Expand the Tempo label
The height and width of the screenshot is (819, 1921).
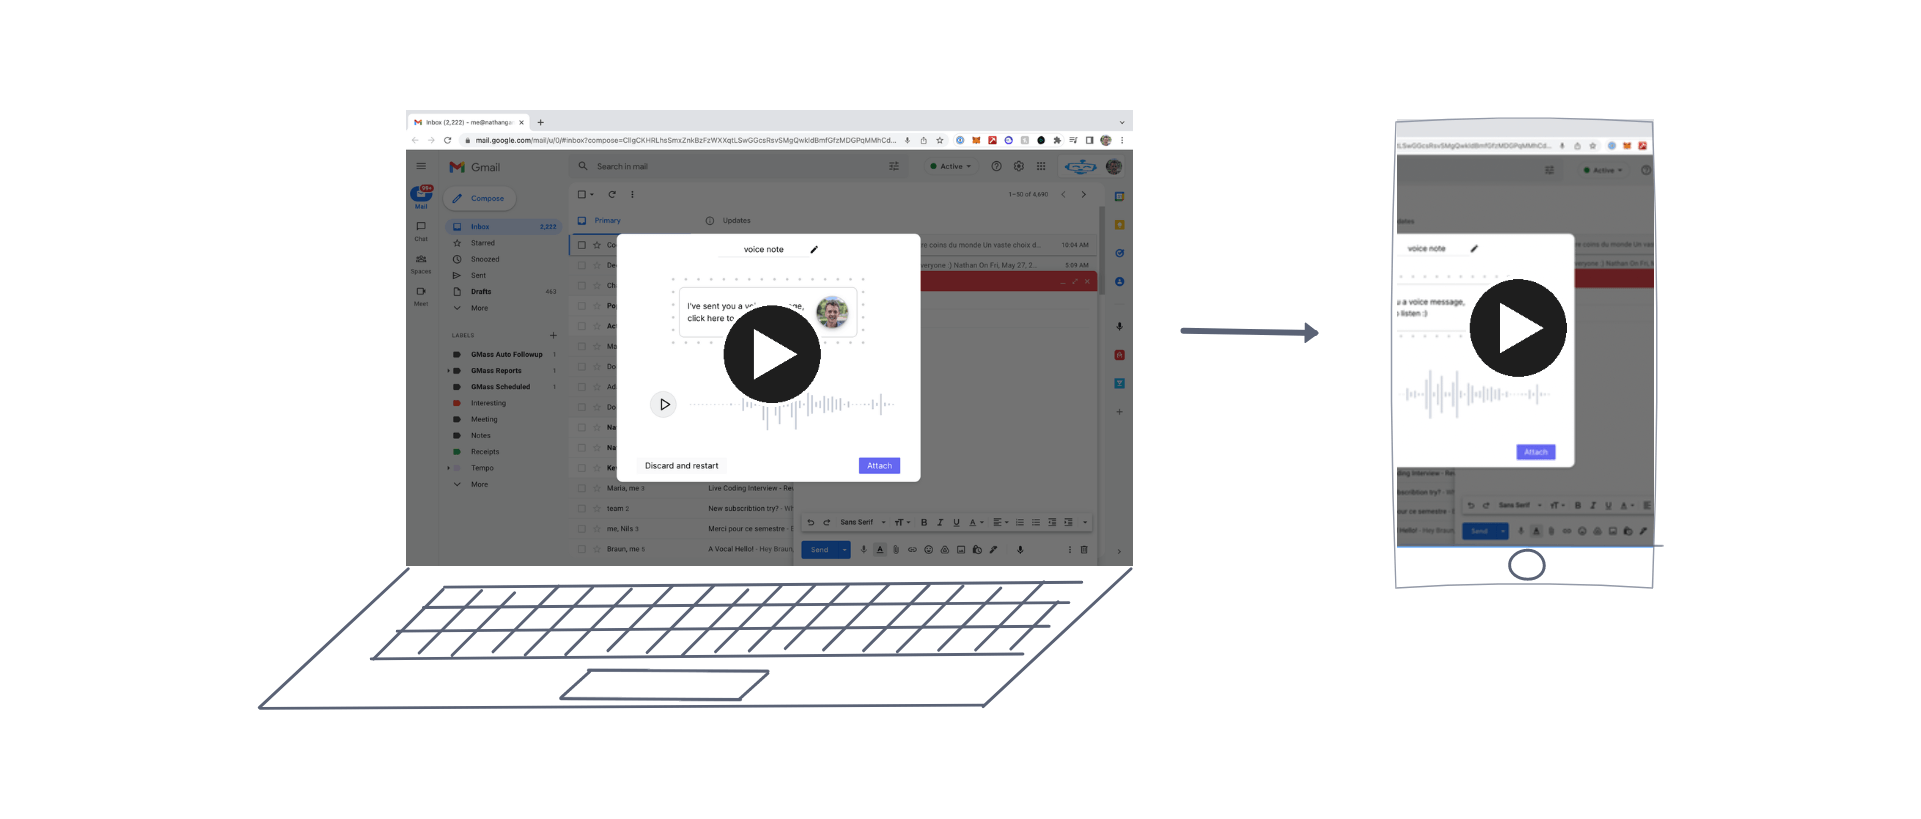(x=448, y=468)
